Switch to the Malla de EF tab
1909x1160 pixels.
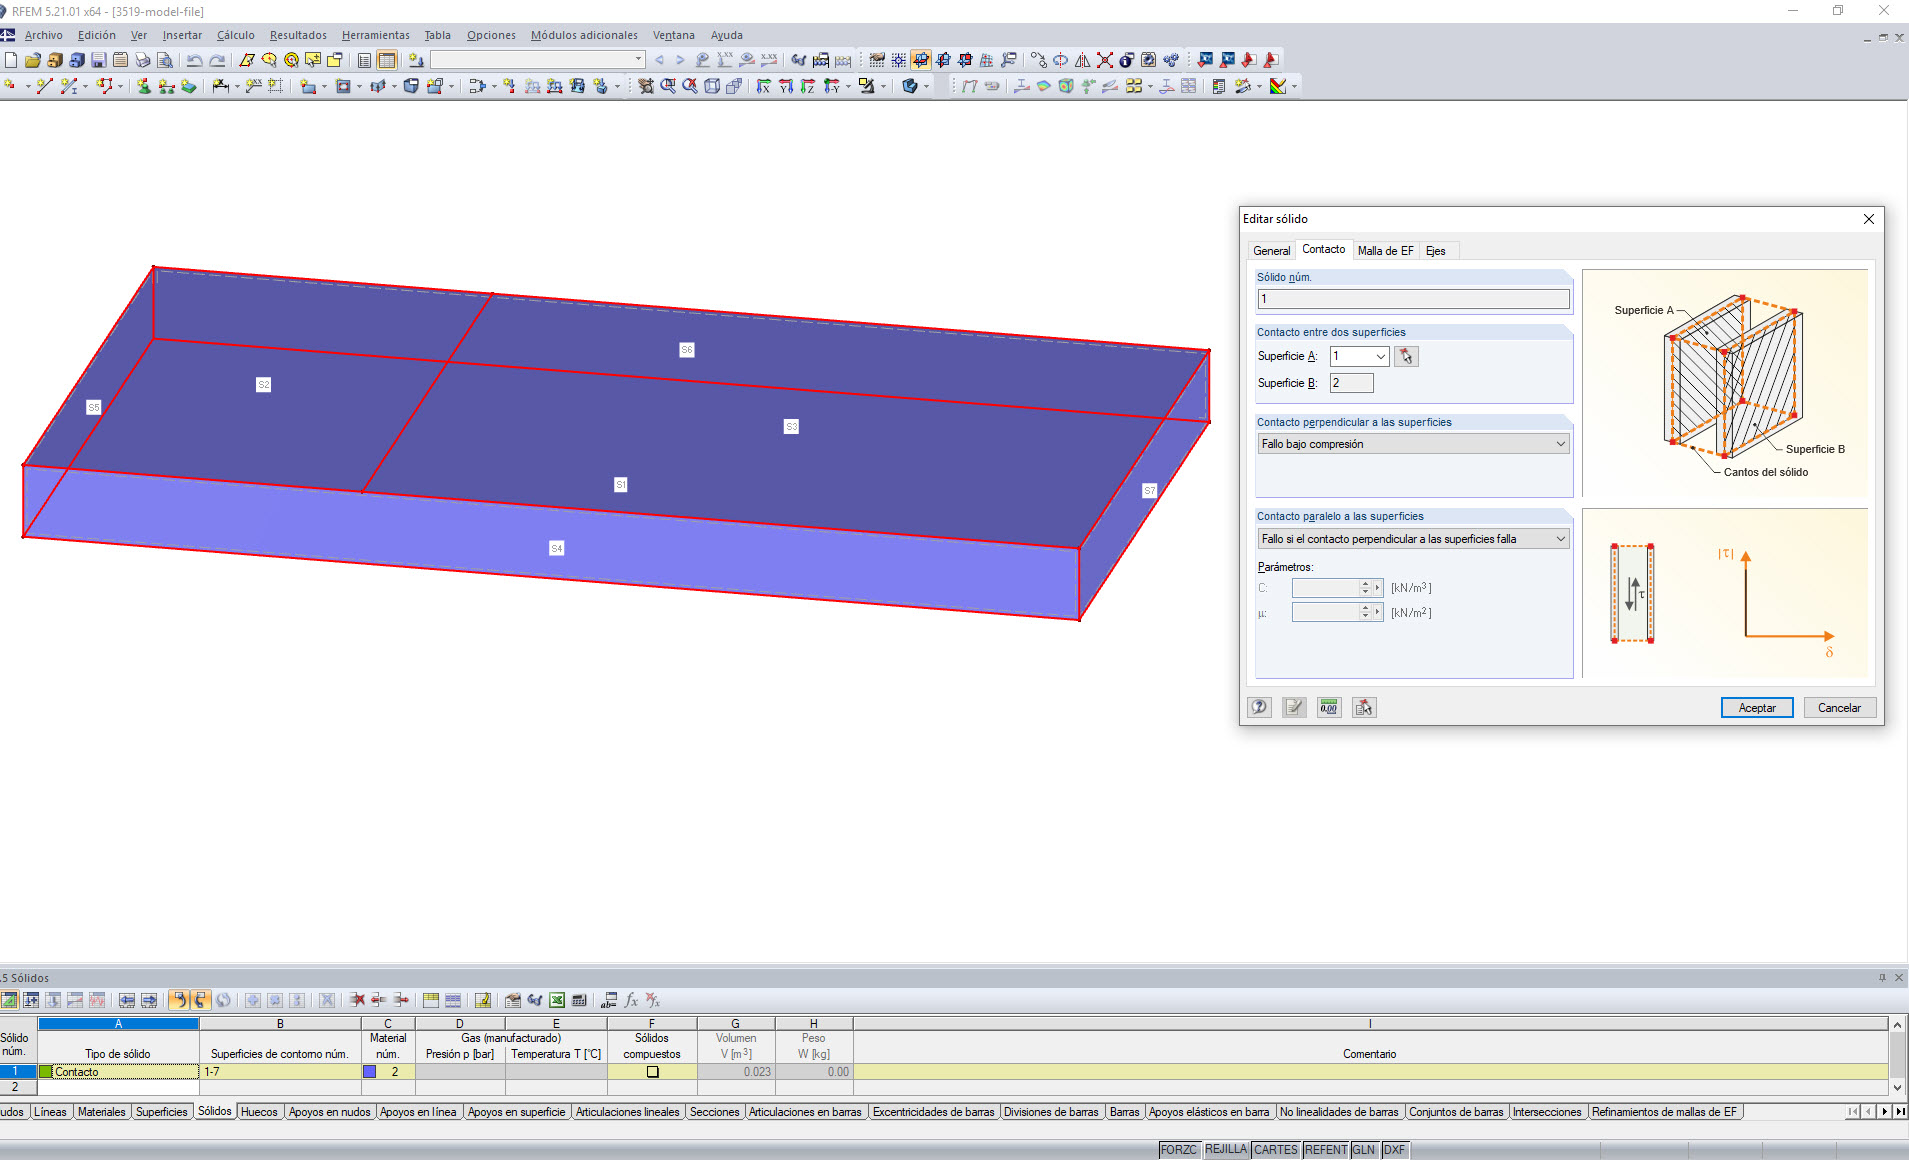[x=1385, y=251]
